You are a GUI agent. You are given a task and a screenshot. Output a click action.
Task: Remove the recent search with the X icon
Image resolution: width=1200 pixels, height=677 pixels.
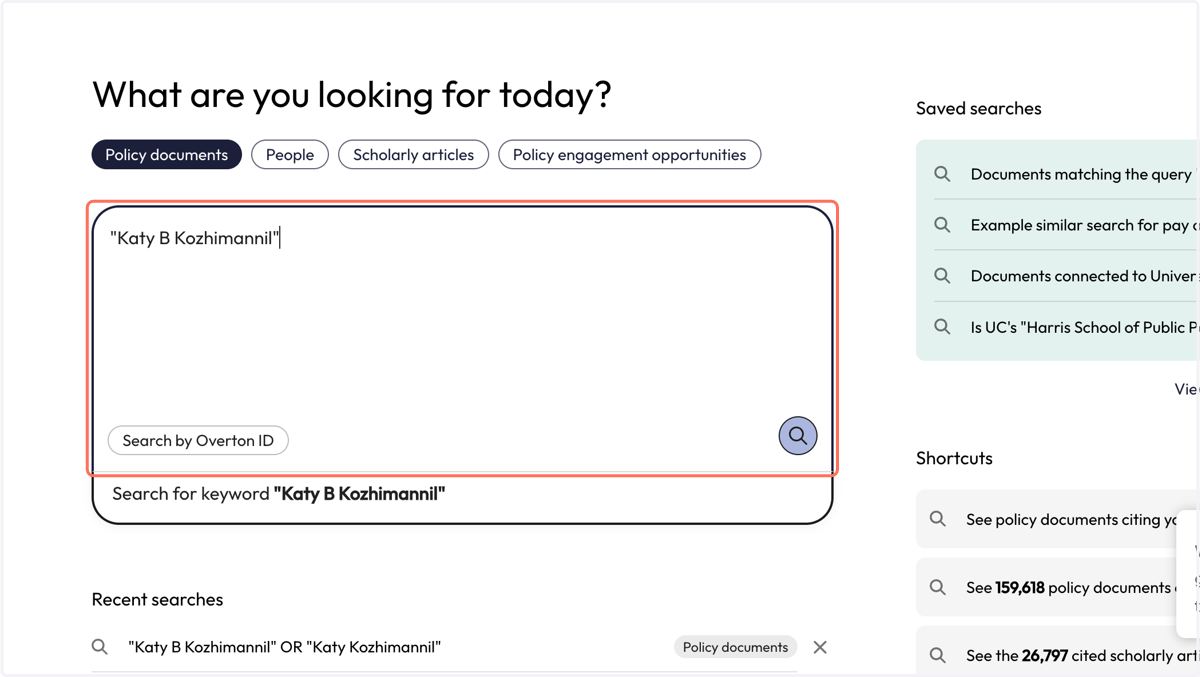point(820,648)
